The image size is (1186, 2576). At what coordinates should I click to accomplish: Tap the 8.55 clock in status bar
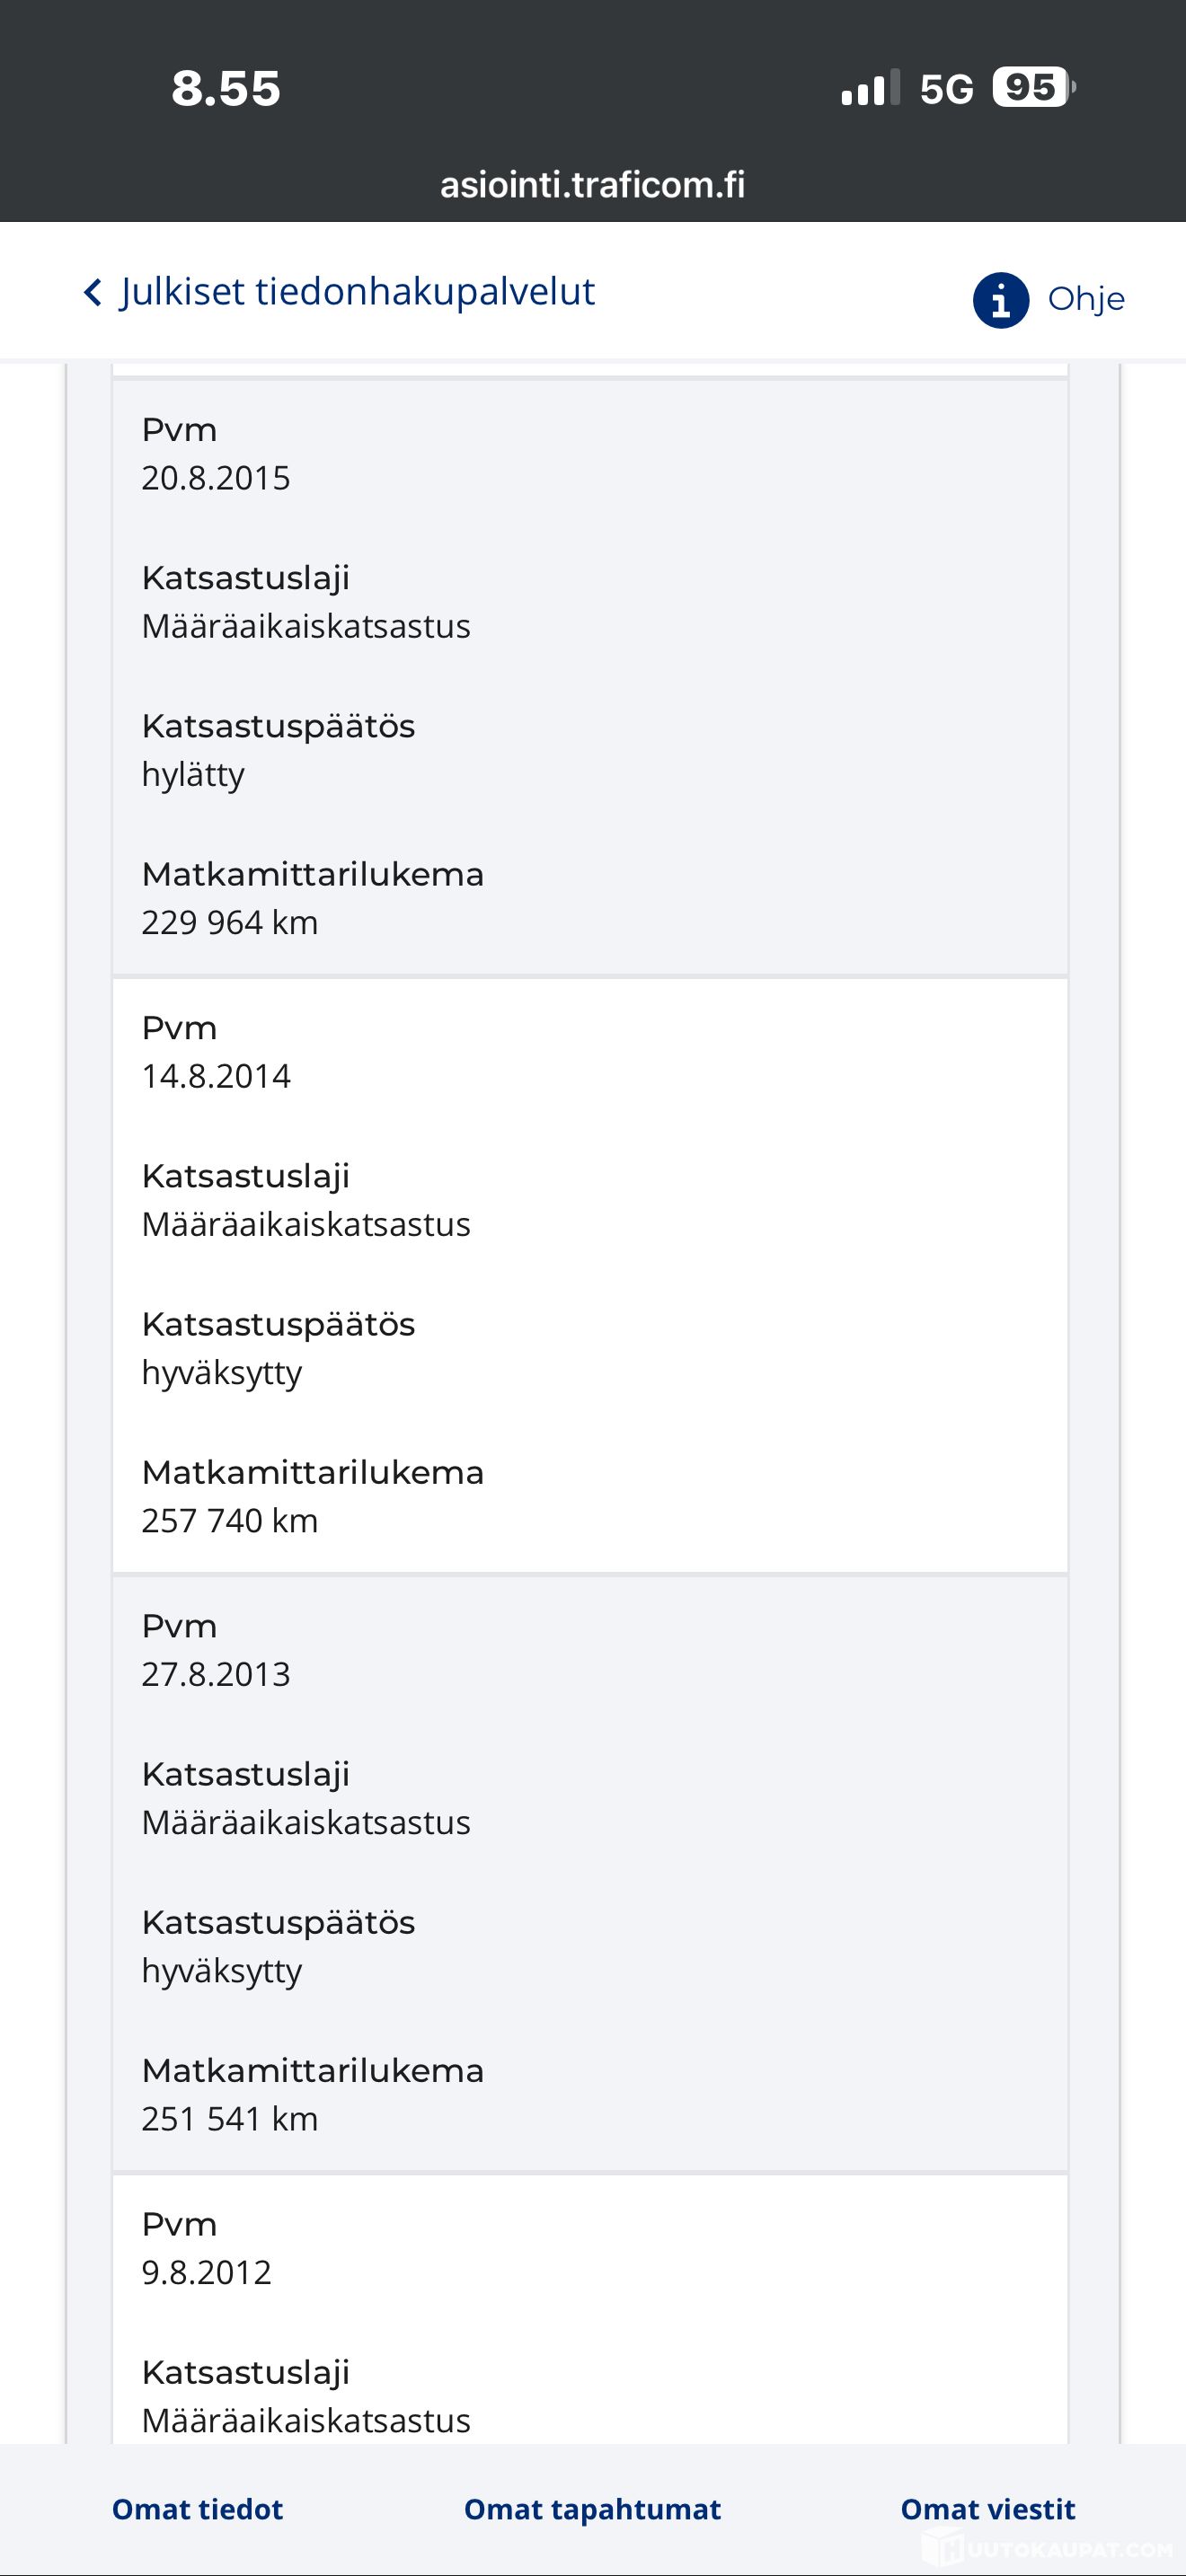(x=226, y=88)
